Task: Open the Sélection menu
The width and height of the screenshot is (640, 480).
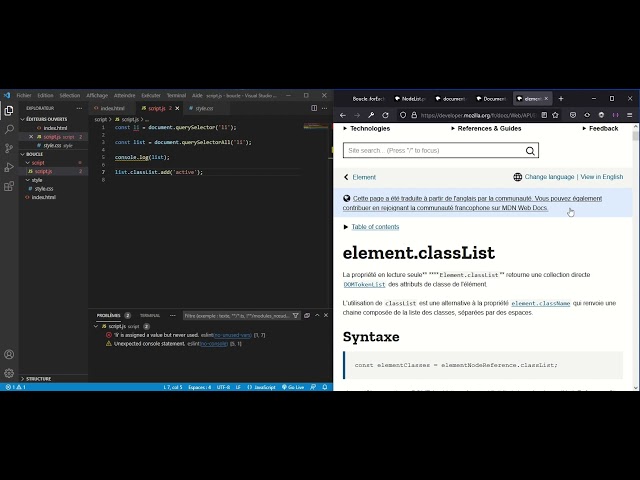Action: (70, 96)
